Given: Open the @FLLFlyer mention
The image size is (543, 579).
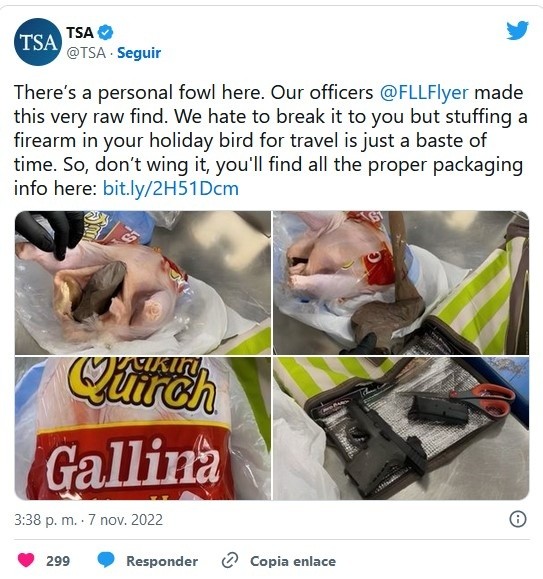Looking at the screenshot, I should click(x=424, y=92).
